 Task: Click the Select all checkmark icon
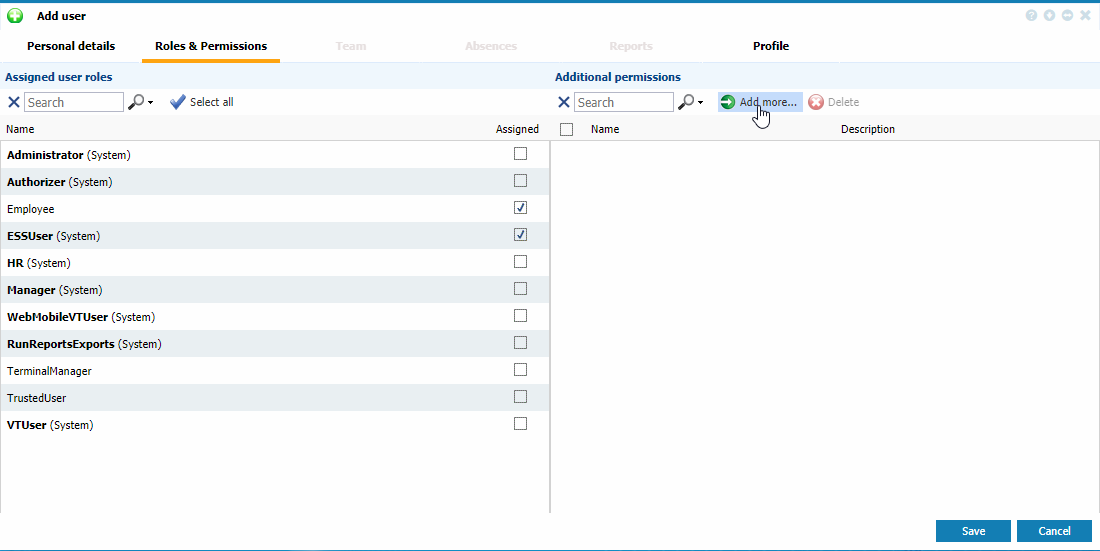(x=178, y=102)
